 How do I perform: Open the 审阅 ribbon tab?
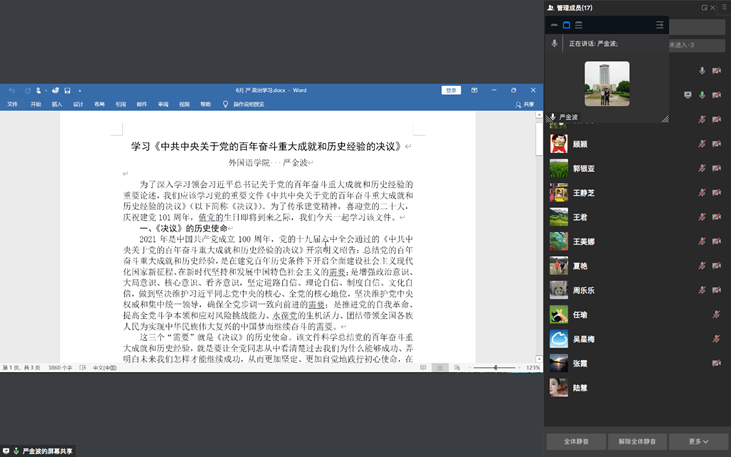(163, 104)
